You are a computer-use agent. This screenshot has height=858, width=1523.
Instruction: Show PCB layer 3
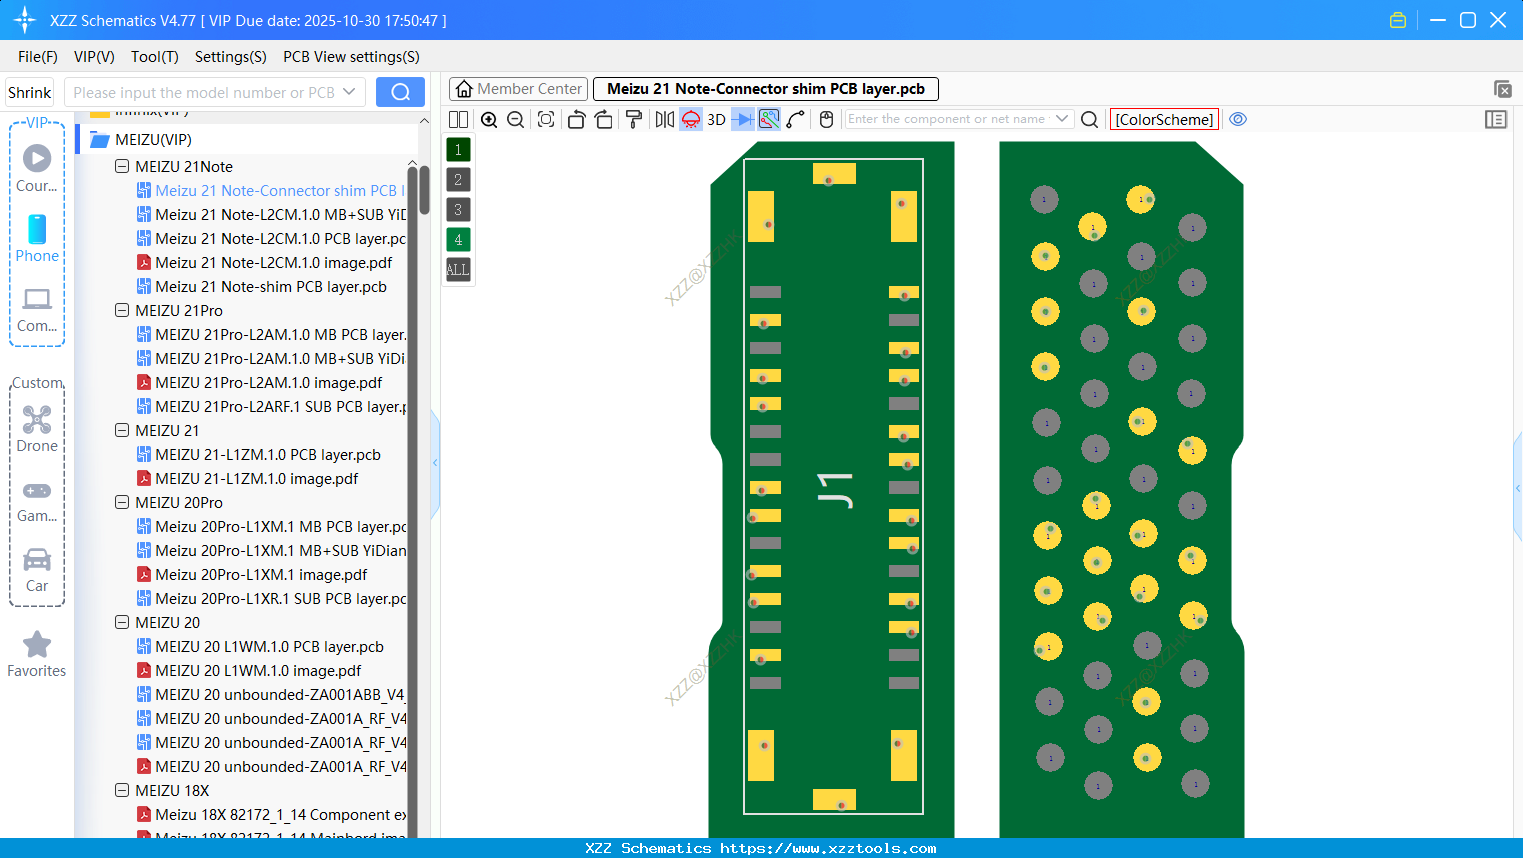click(x=458, y=210)
